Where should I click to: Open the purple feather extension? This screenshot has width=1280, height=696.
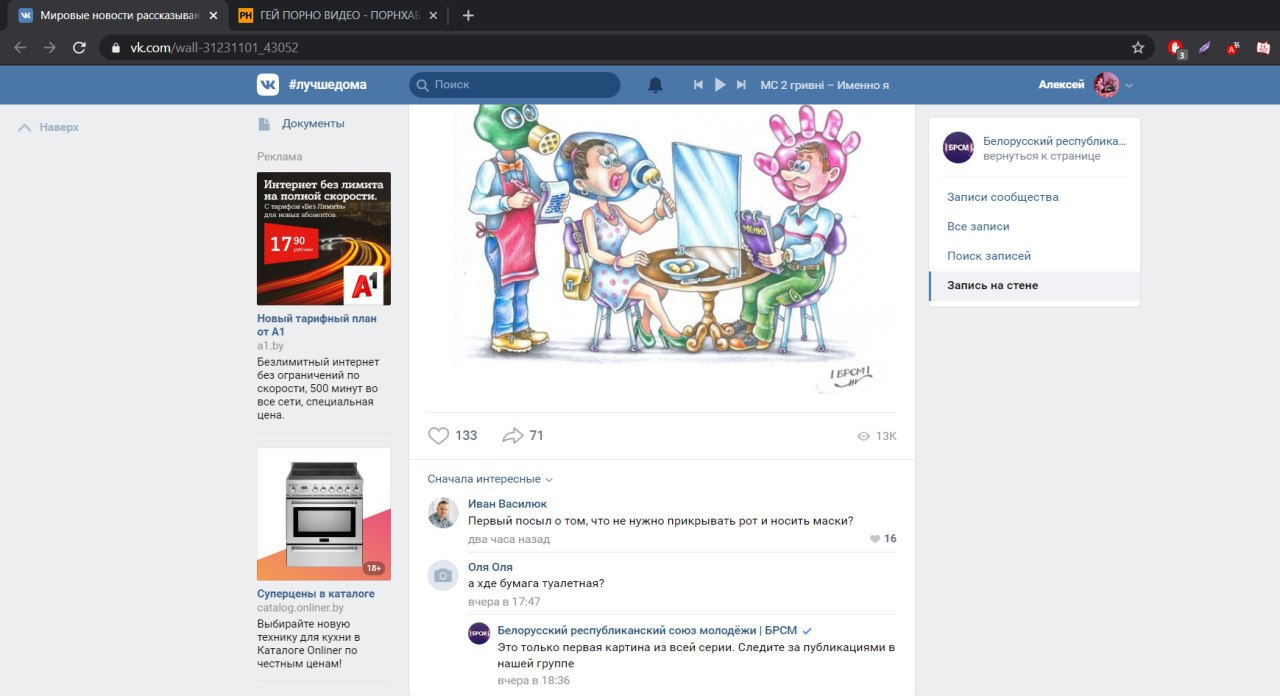pyautogui.click(x=1205, y=47)
